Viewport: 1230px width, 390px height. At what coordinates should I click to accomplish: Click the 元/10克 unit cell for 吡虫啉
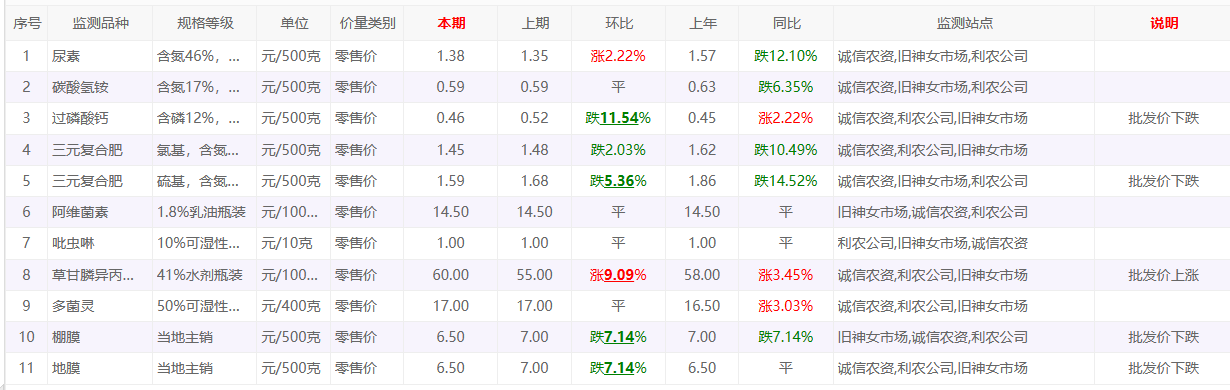click(x=287, y=243)
